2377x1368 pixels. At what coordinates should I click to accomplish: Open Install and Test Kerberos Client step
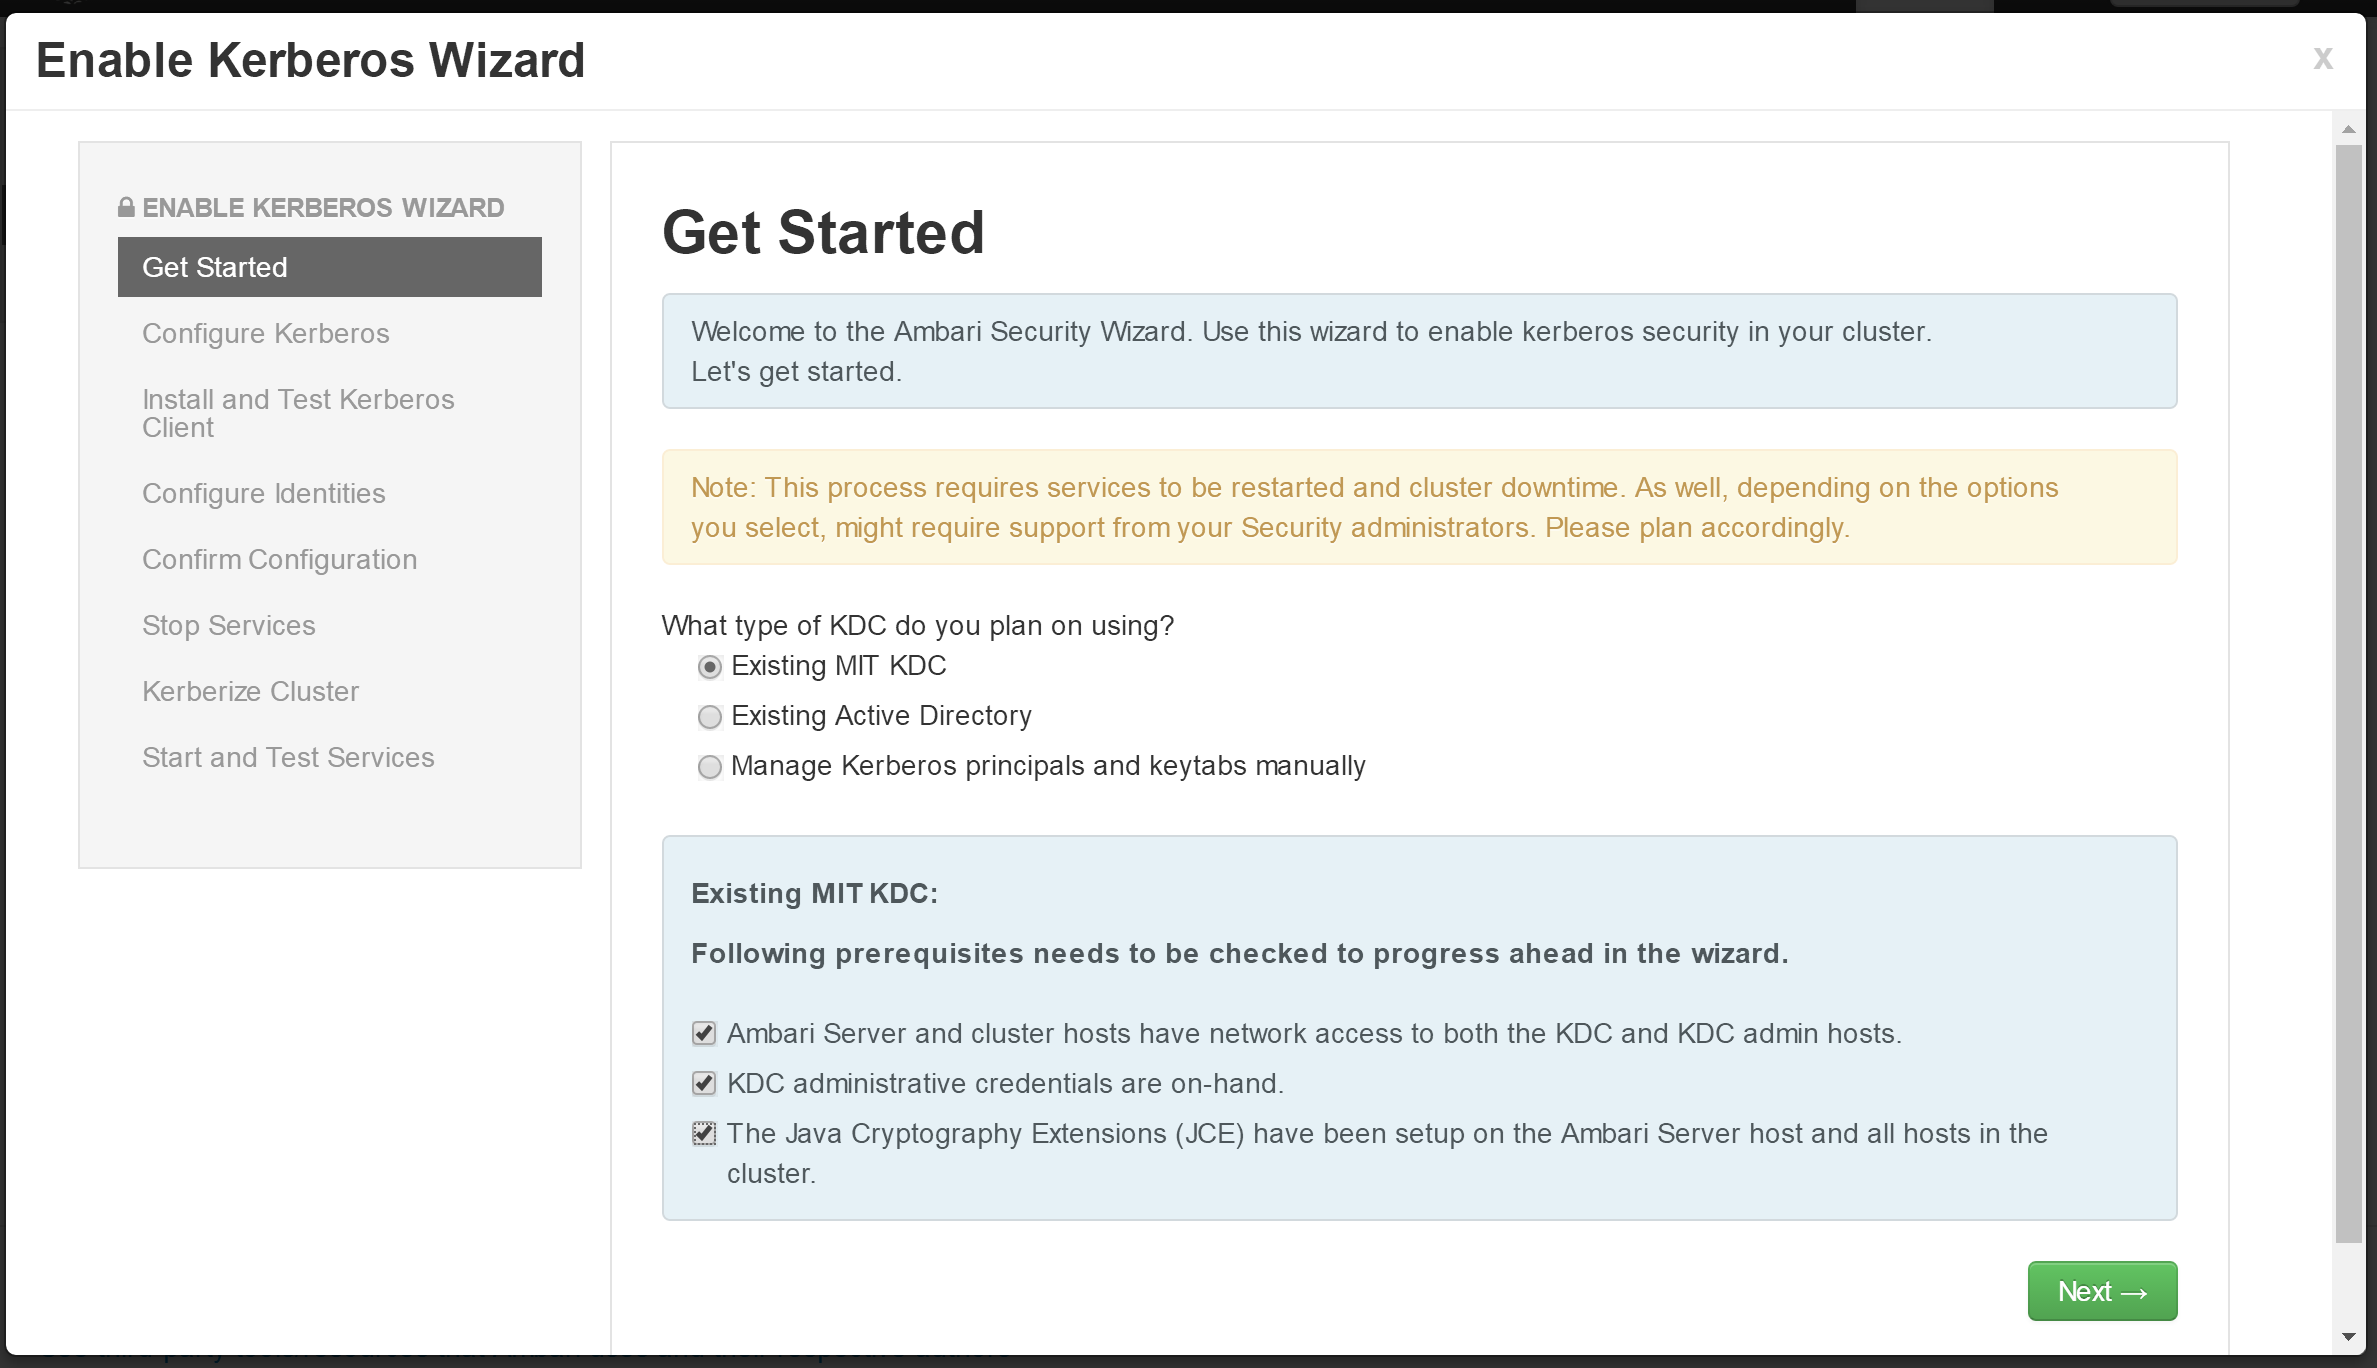tap(298, 413)
